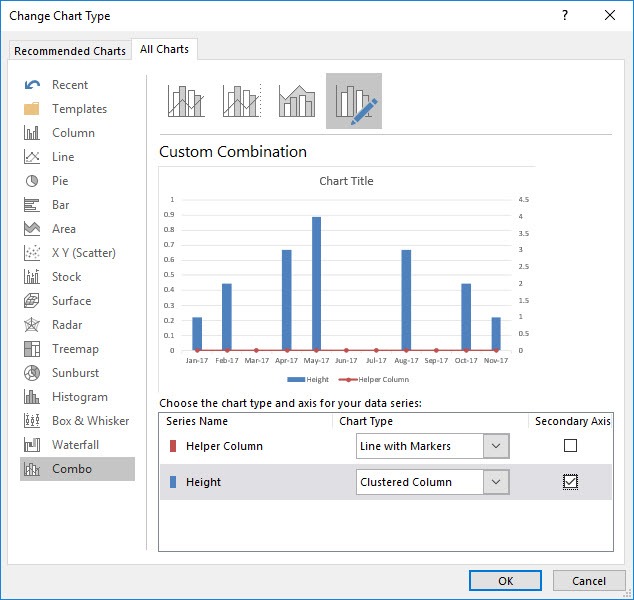Click the Custom Combination chart preview

(347, 279)
